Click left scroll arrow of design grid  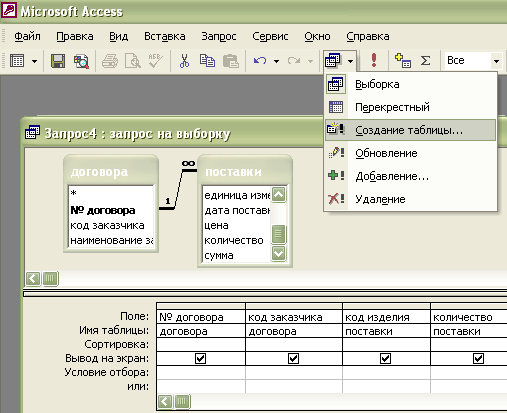click(x=165, y=402)
